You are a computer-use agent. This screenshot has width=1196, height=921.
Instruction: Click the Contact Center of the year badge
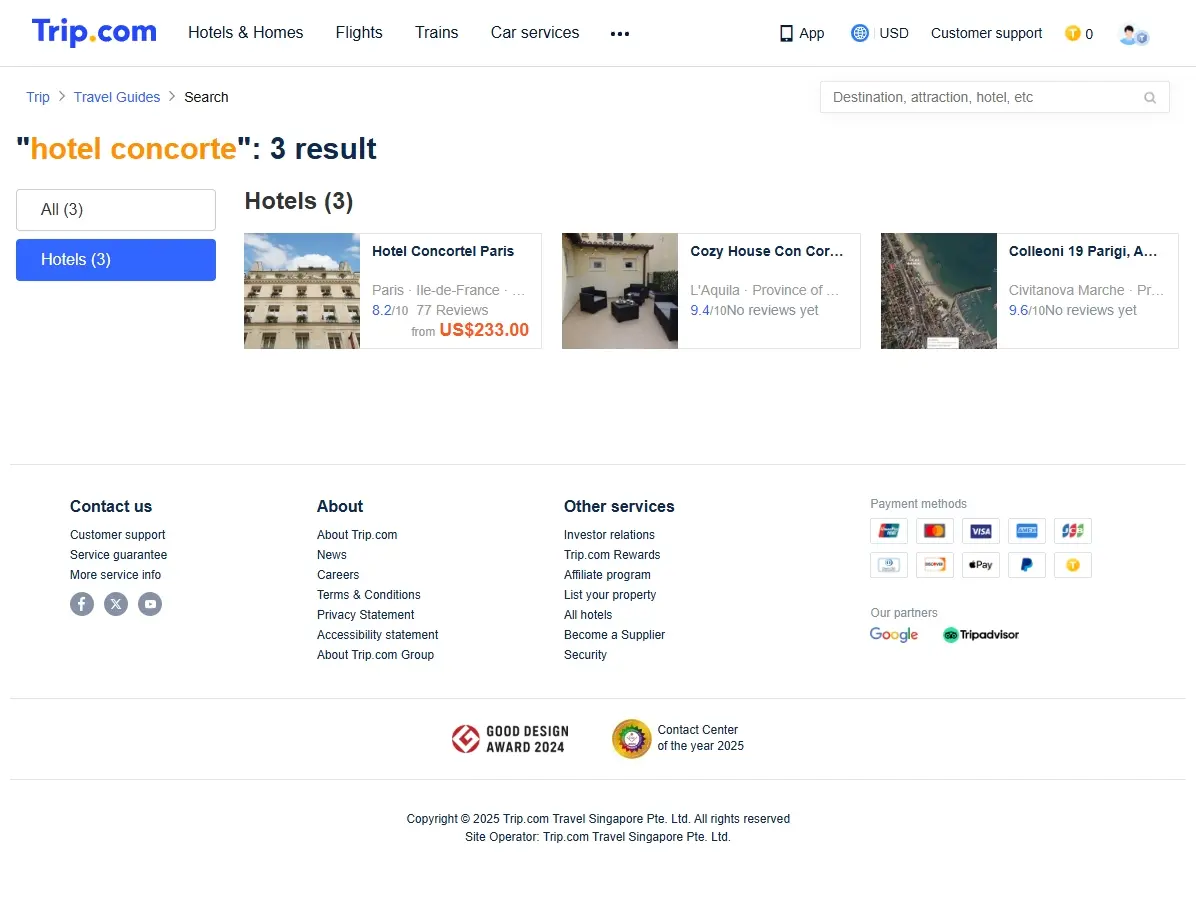(x=678, y=739)
